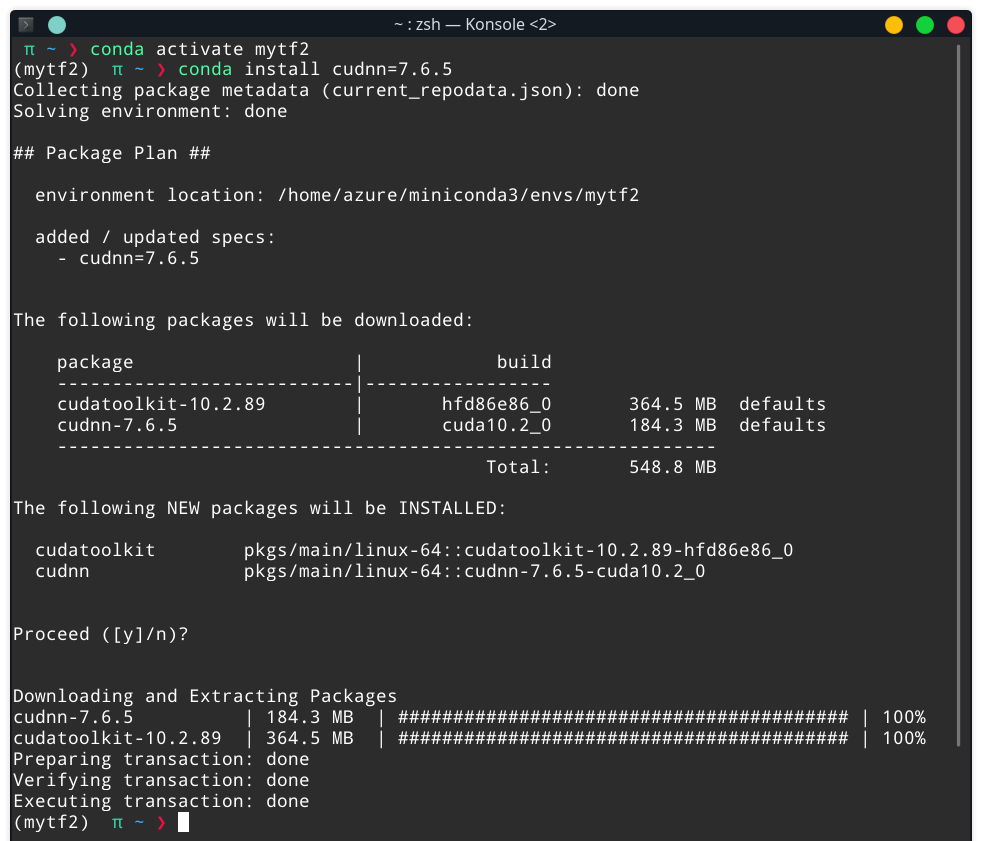Click the build string 'hfd86e86_0' in the table
This screenshot has height=841, width=982.
point(497,405)
